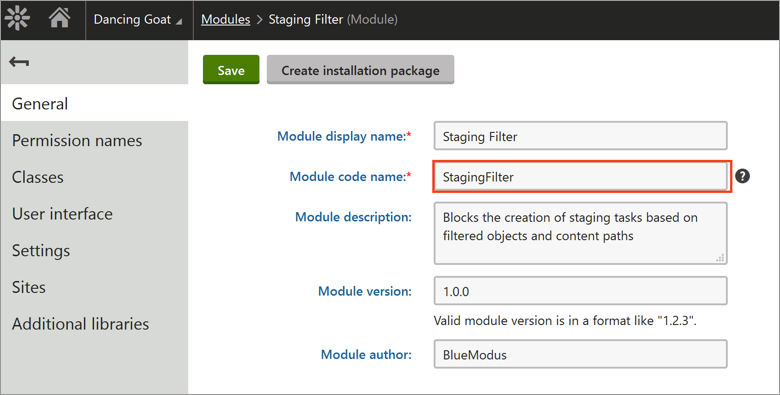Click the Module display name label

pyautogui.click(x=344, y=136)
